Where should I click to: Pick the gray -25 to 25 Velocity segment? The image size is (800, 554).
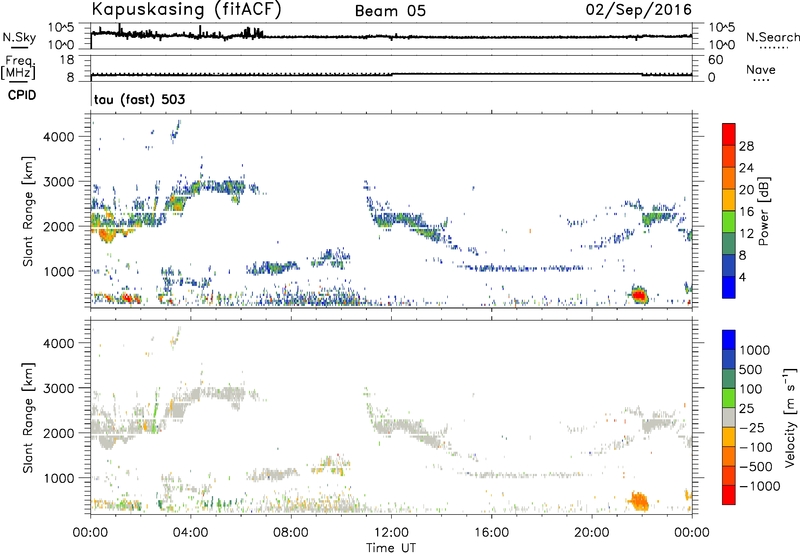(729, 417)
